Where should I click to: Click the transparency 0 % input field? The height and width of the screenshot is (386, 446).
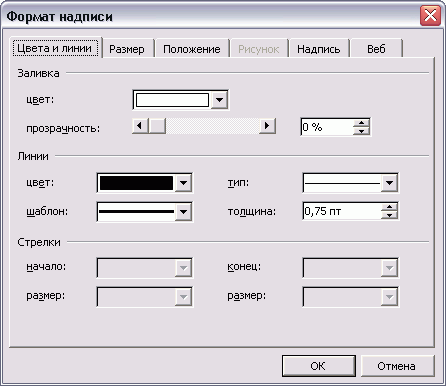tap(327, 127)
